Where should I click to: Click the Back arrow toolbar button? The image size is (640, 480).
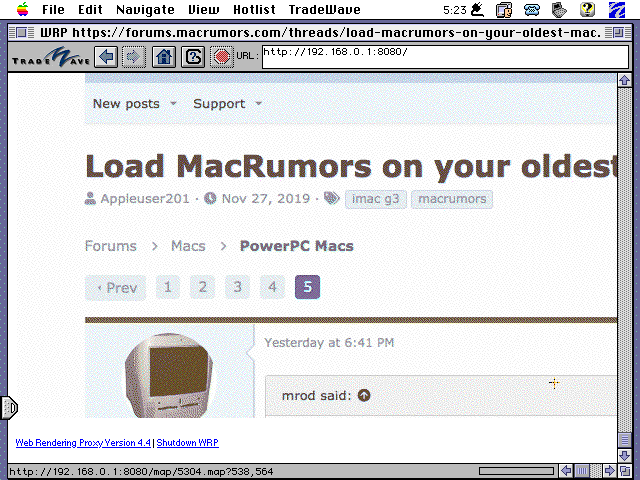coord(106,56)
